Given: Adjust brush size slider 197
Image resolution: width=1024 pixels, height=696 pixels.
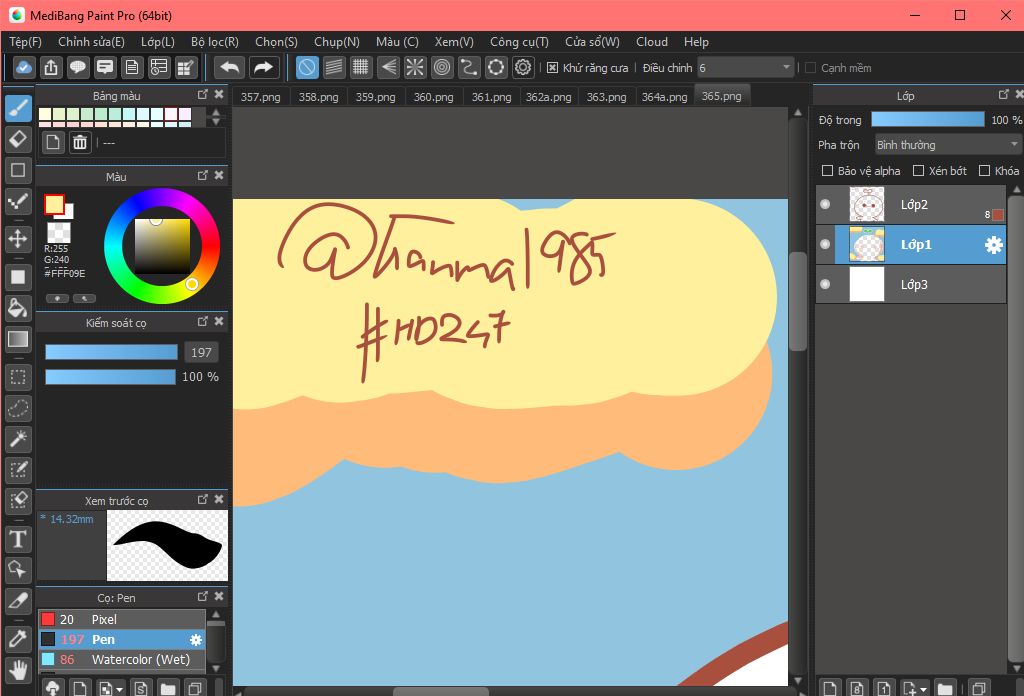Looking at the screenshot, I should (111, 353).
